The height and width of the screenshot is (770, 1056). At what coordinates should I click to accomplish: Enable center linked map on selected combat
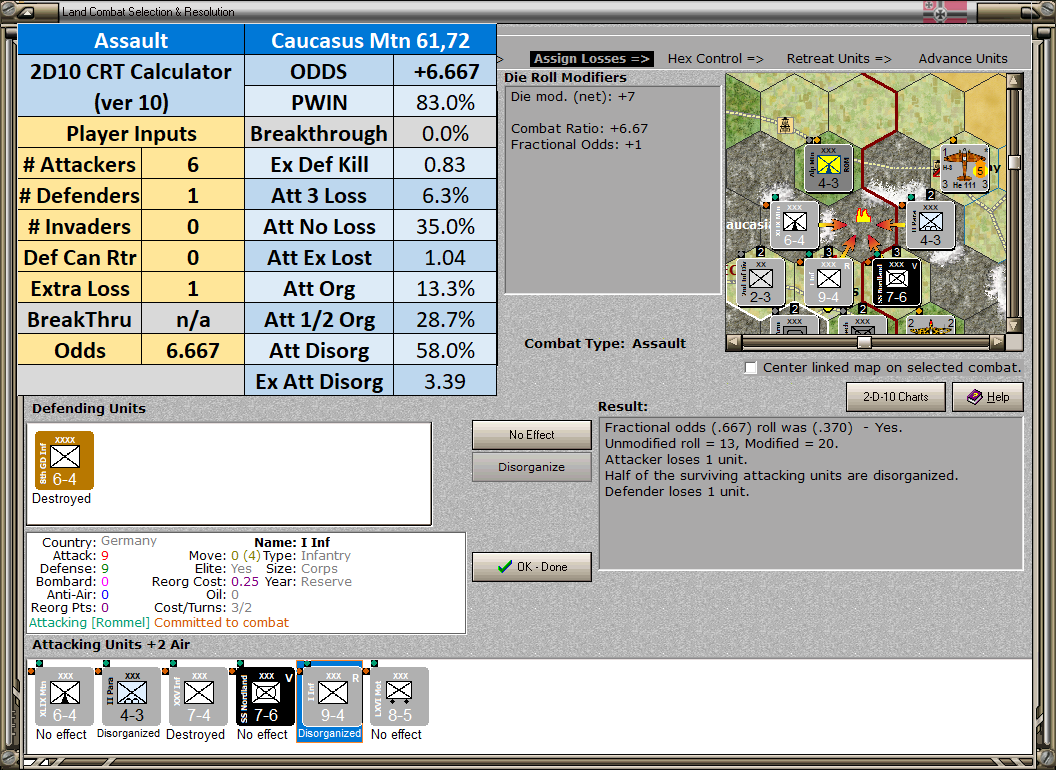pyautogui.click(x=751, y=368)
